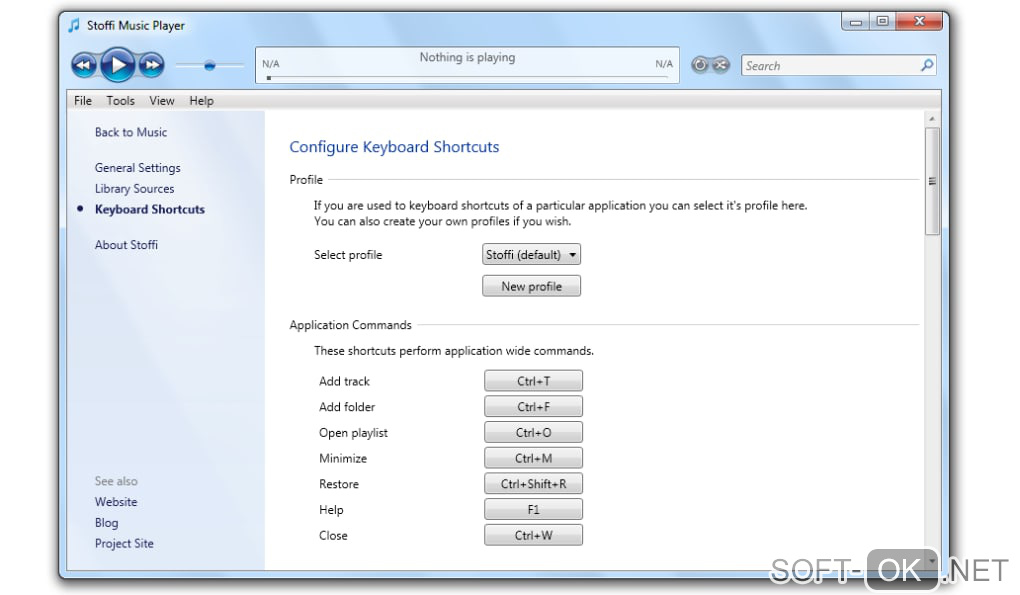Click the volume slider handle

pyautogui.click(x=209, y=66)
